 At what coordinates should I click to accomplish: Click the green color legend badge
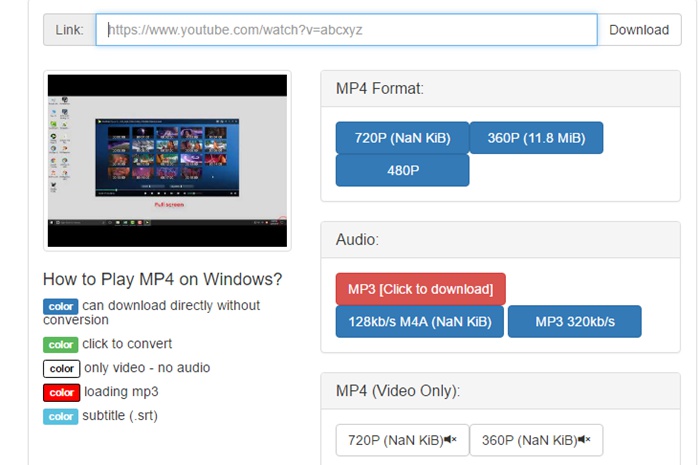61,345
